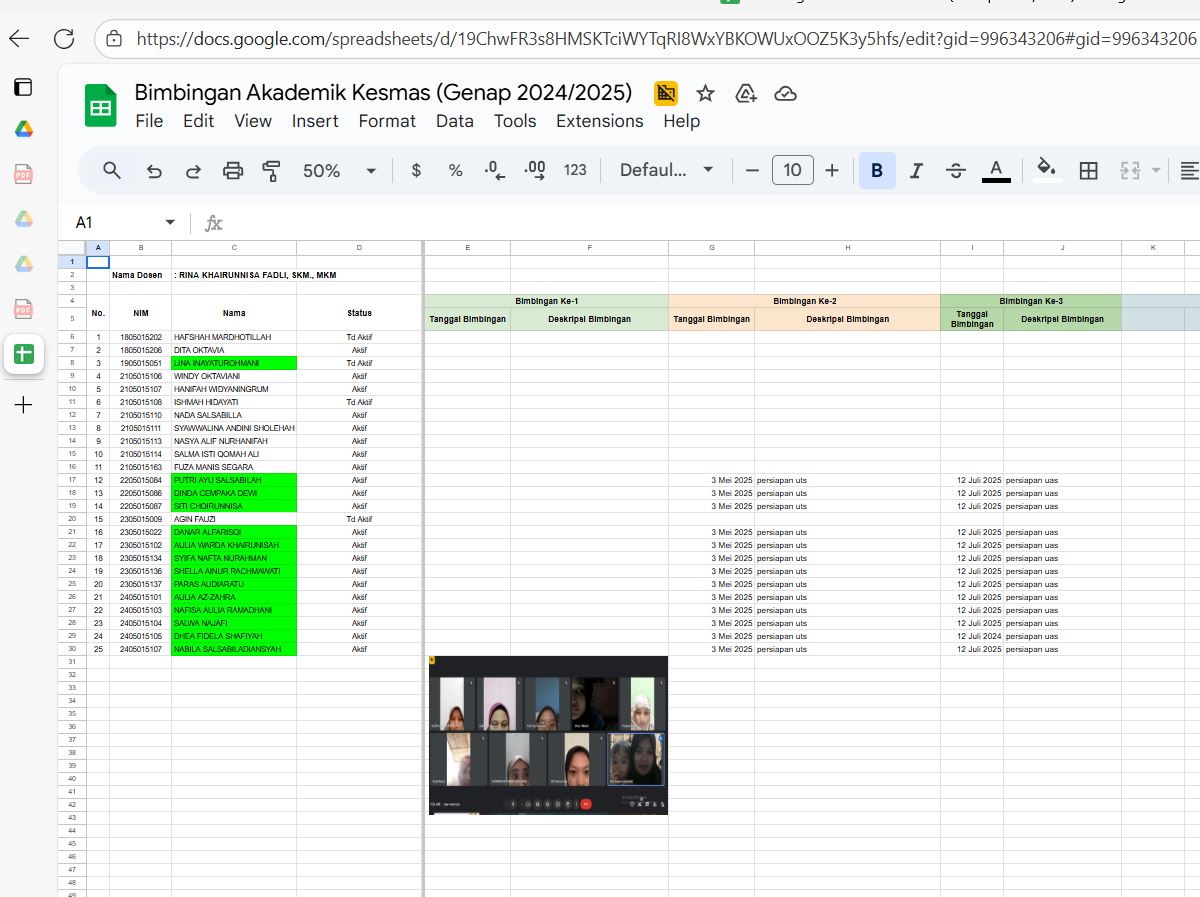Click the Borders grid icon
The width and height of the screenshot is (1200, 897).
1089,171
